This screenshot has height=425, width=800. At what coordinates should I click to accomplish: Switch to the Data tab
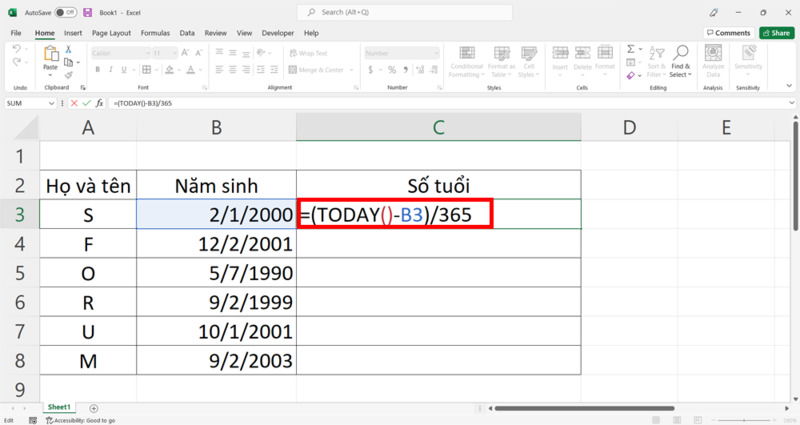pyautogui.click(x=187, y=33)
